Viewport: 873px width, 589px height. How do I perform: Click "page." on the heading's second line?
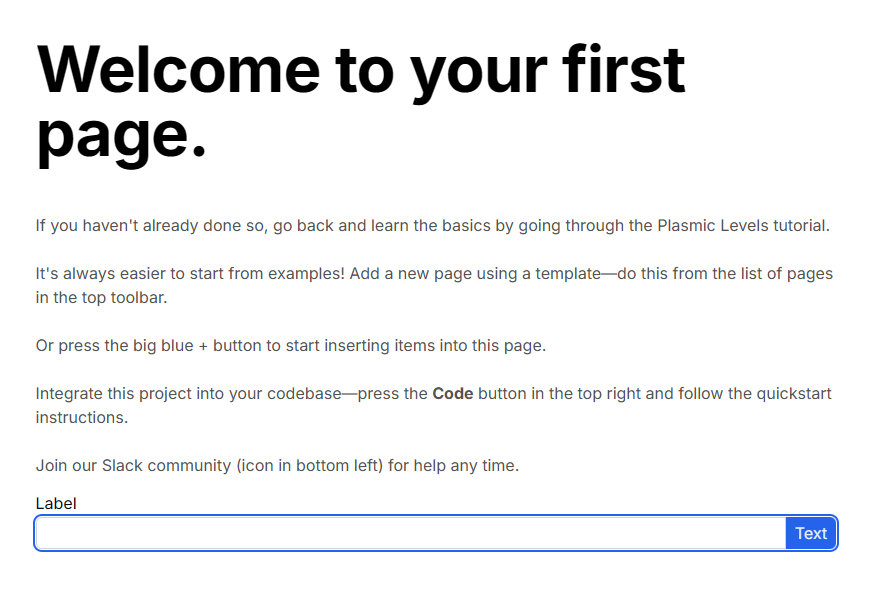(122, 136)
